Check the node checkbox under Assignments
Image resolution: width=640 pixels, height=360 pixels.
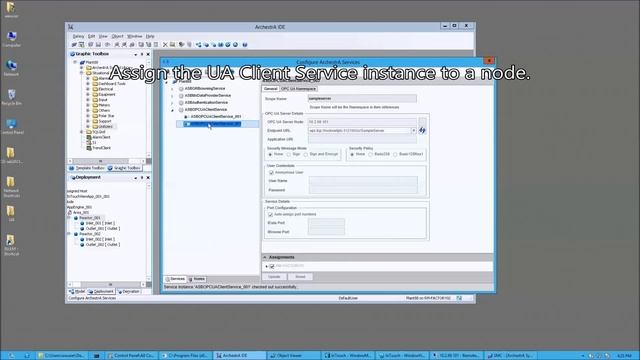[272, 266]
